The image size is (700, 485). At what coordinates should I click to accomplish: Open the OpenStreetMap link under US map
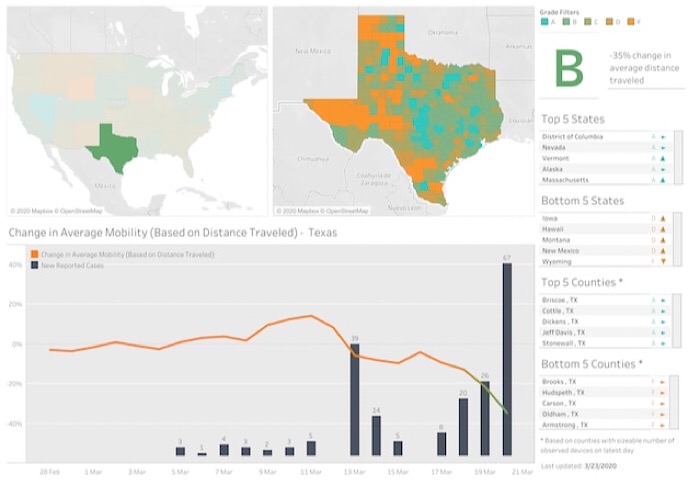pos(82,211)
